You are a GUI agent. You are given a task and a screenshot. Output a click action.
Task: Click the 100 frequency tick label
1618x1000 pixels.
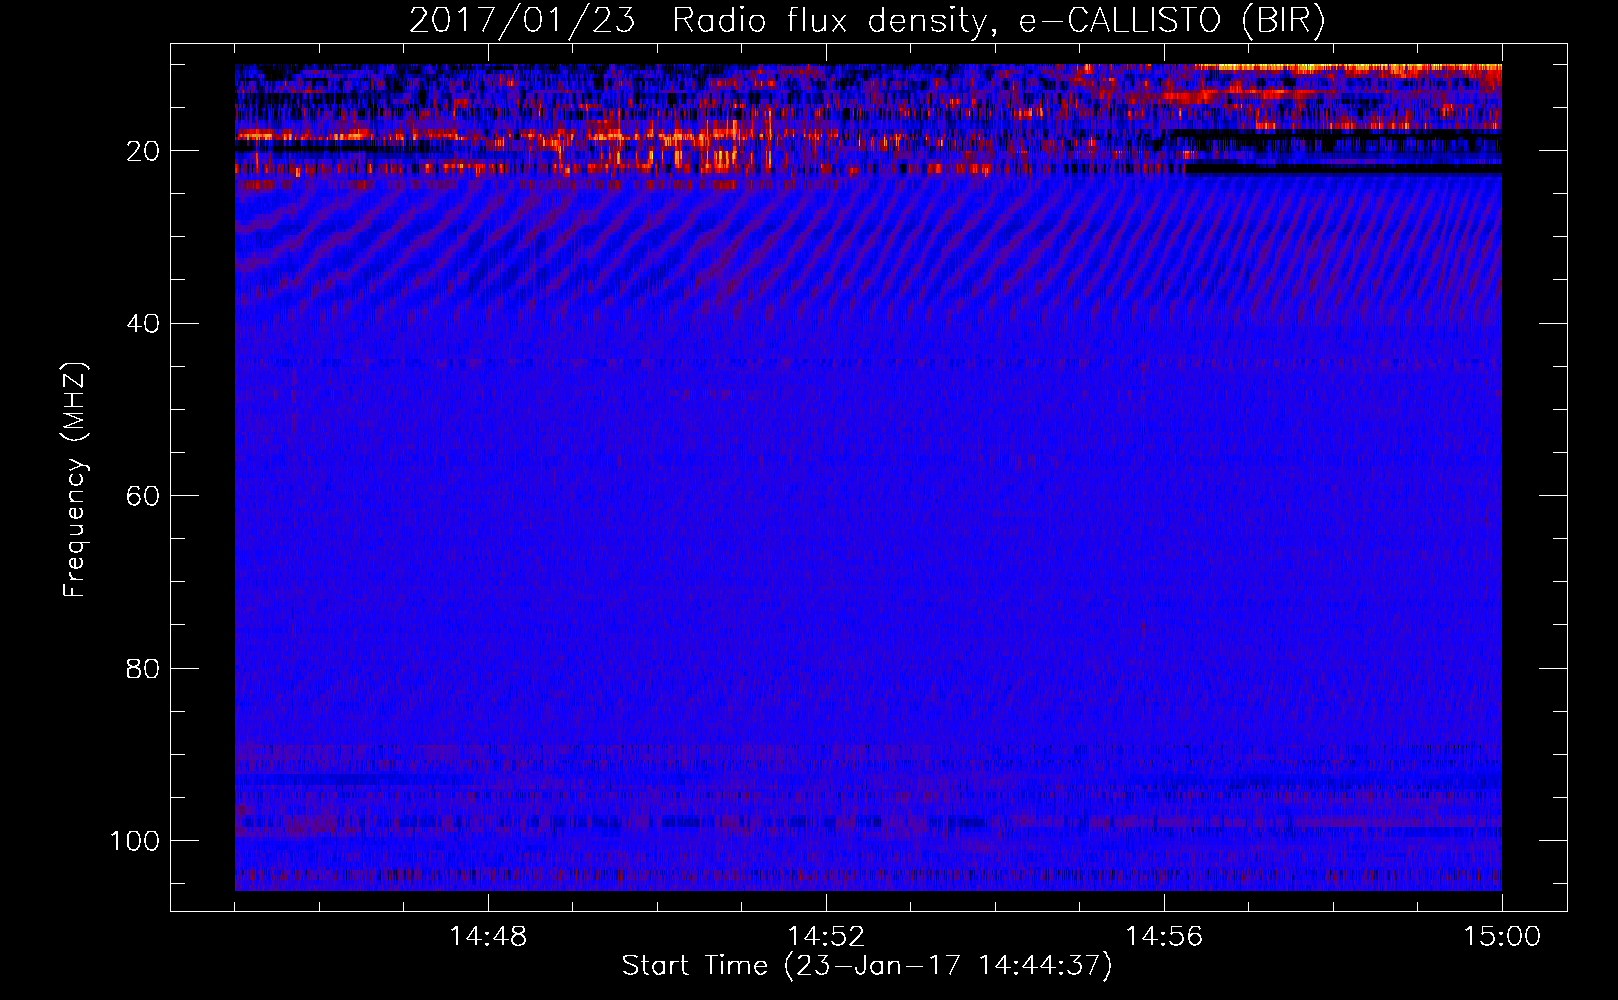(x=135, y=841)
